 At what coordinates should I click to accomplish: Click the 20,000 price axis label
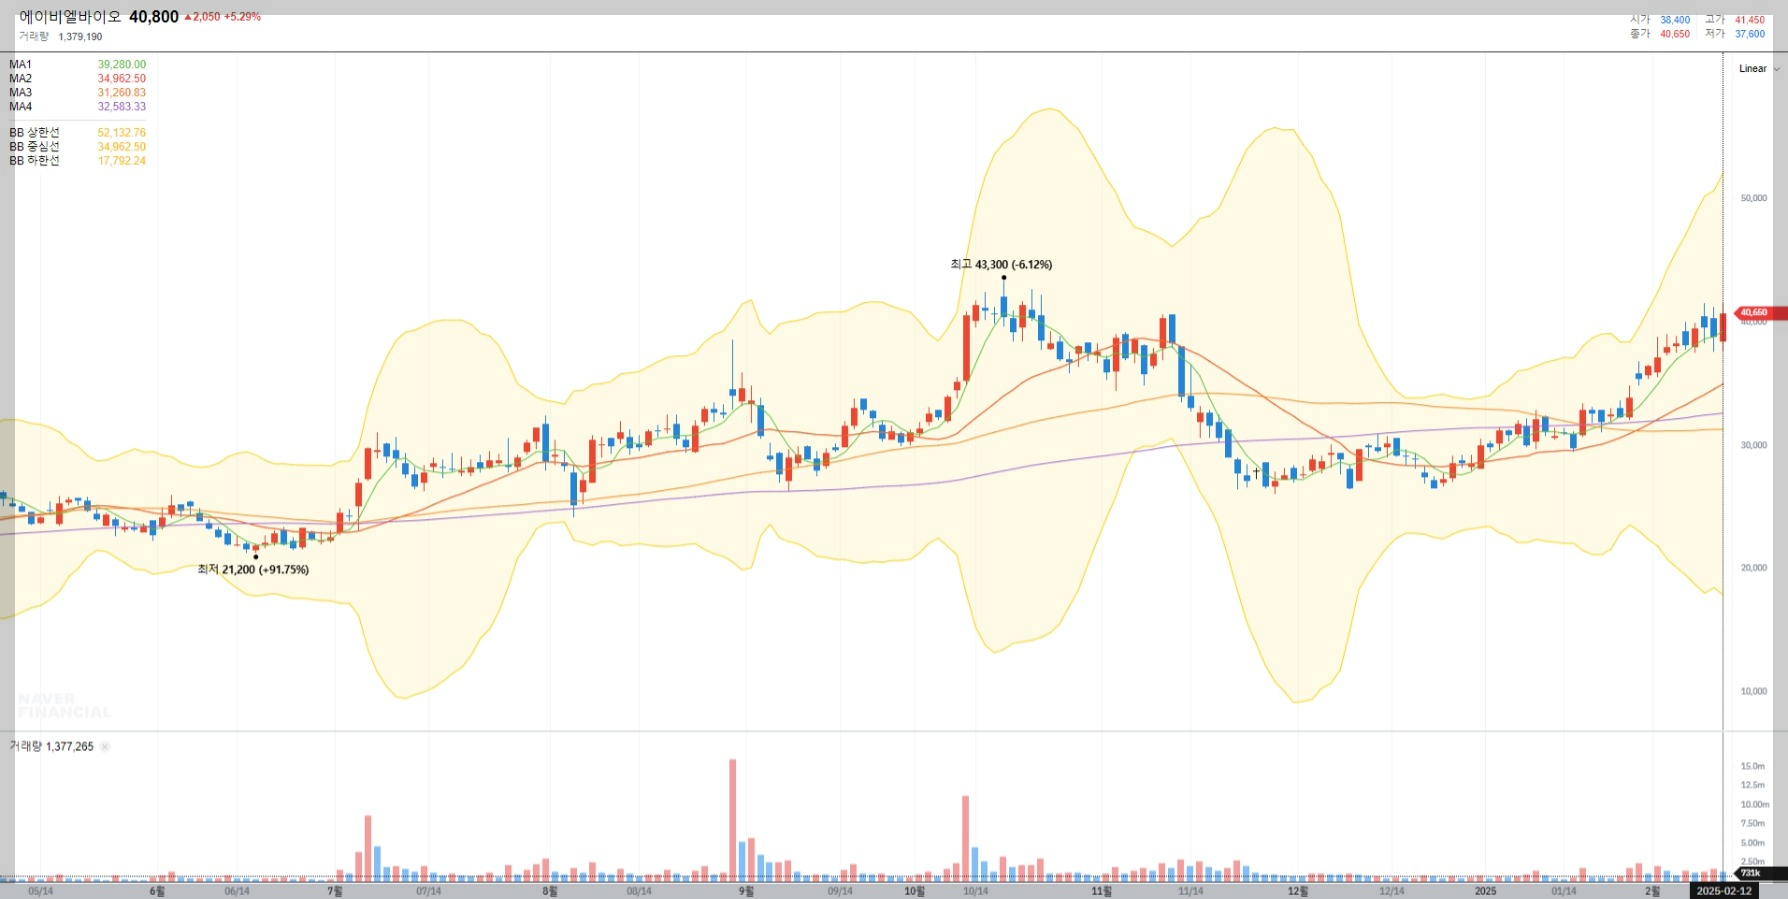[x=1754, y=568]
